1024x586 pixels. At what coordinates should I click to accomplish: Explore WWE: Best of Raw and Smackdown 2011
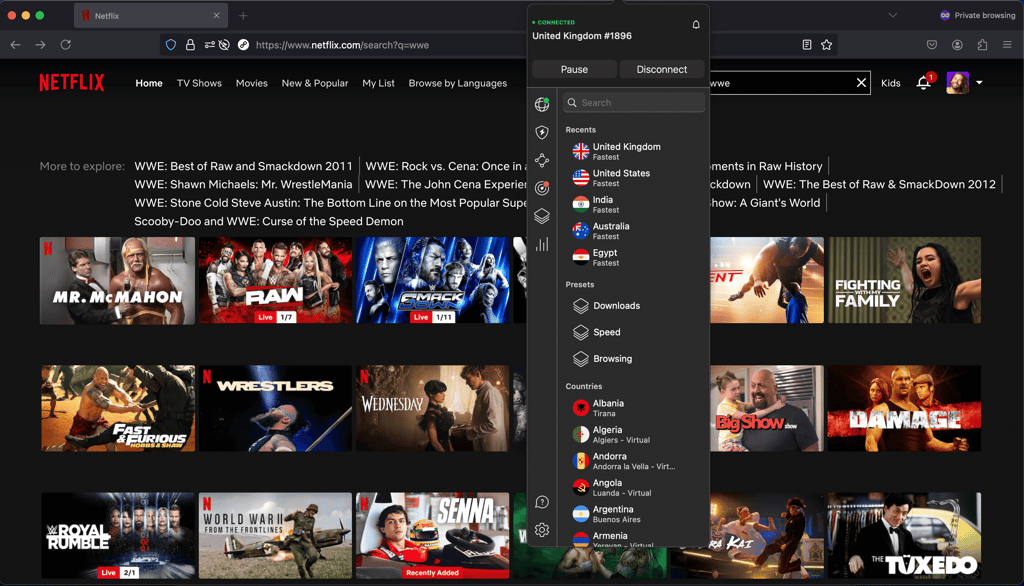tap(243, 166)
